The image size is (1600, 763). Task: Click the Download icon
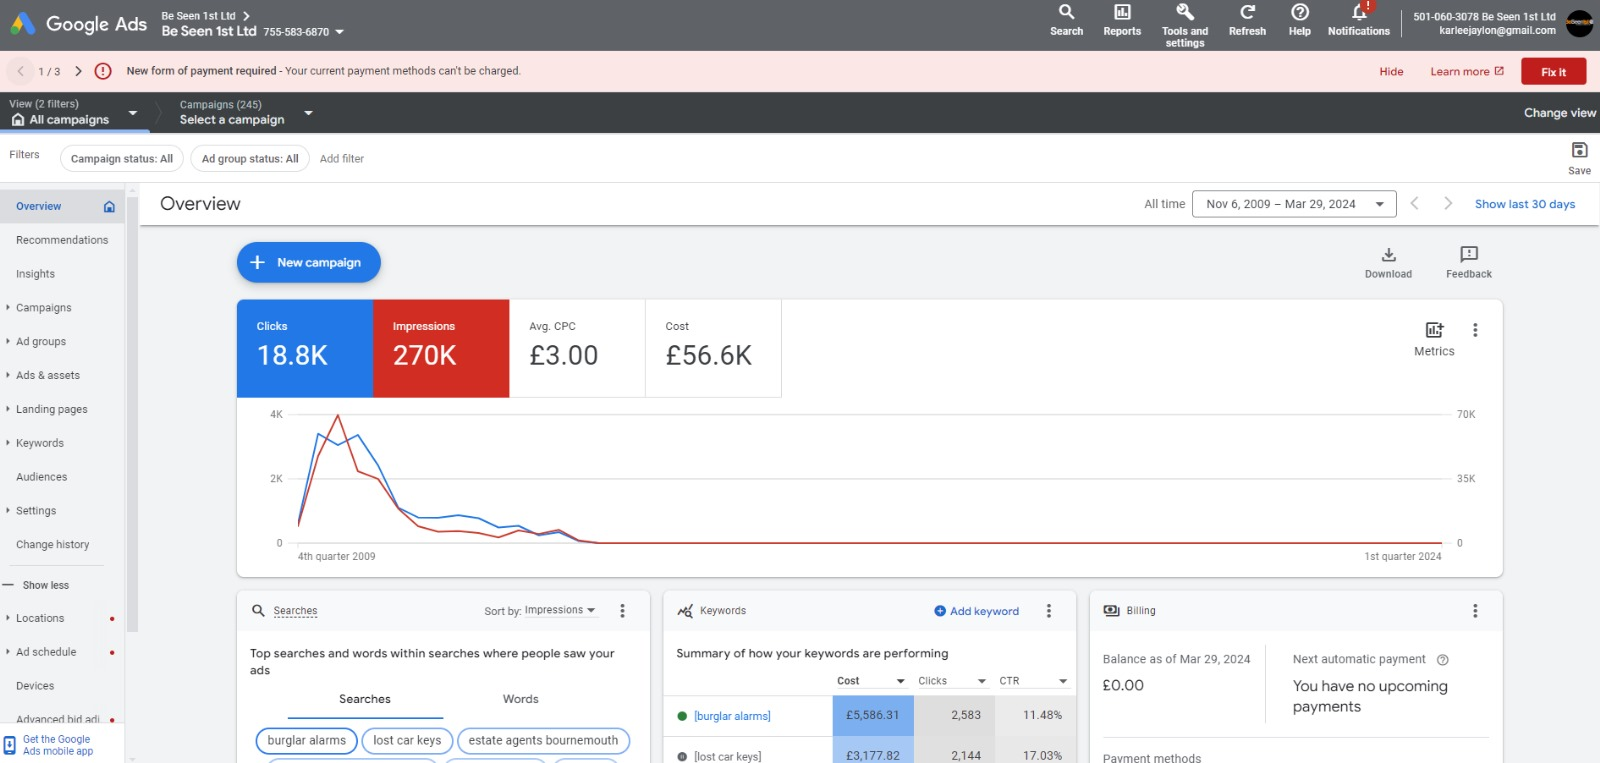1388,254
